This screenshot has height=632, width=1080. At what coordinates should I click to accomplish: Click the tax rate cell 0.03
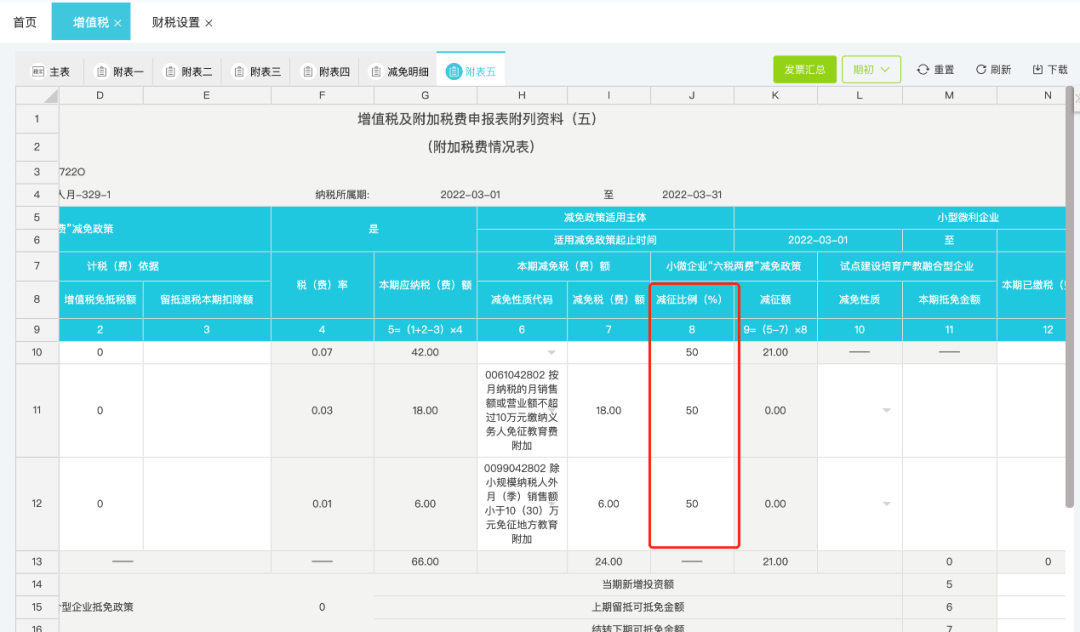(x=322, y=410)
